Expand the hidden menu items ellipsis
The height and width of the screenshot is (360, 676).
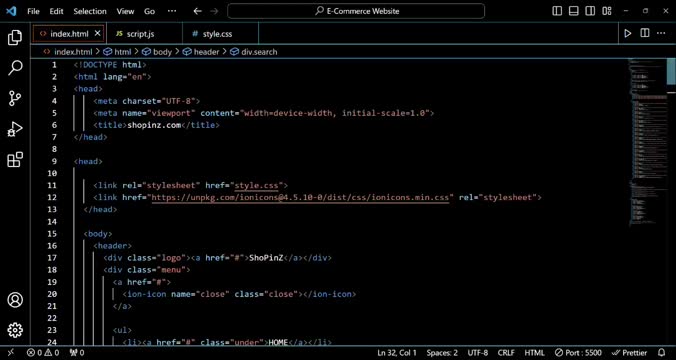172,11
